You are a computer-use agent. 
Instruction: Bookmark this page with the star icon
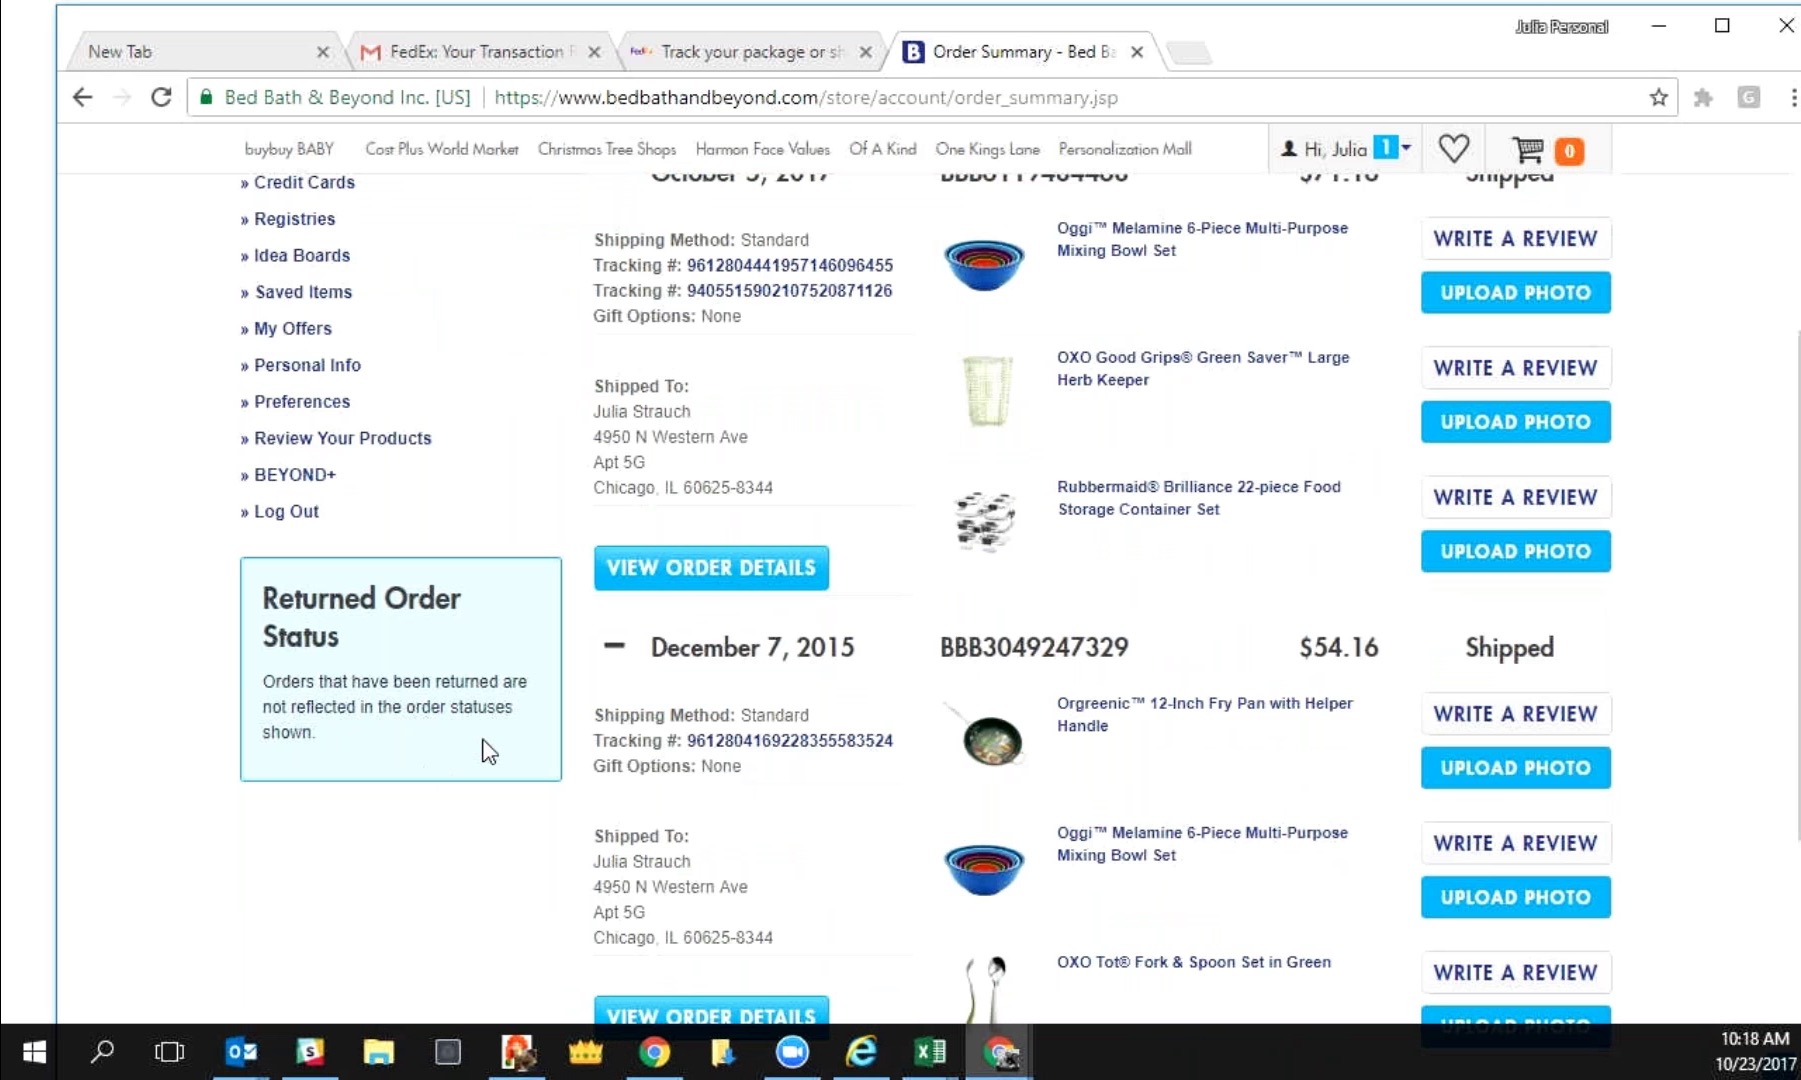[x=1659, y=97]
